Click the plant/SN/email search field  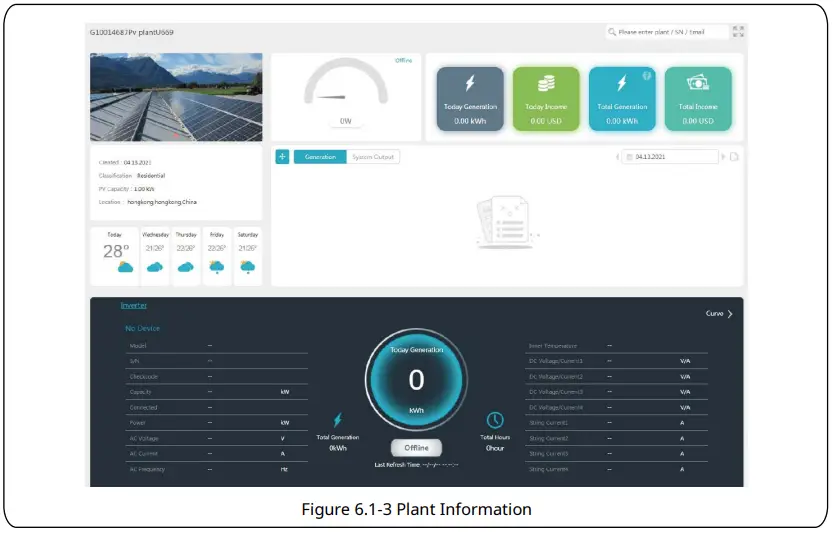point(667,32)
